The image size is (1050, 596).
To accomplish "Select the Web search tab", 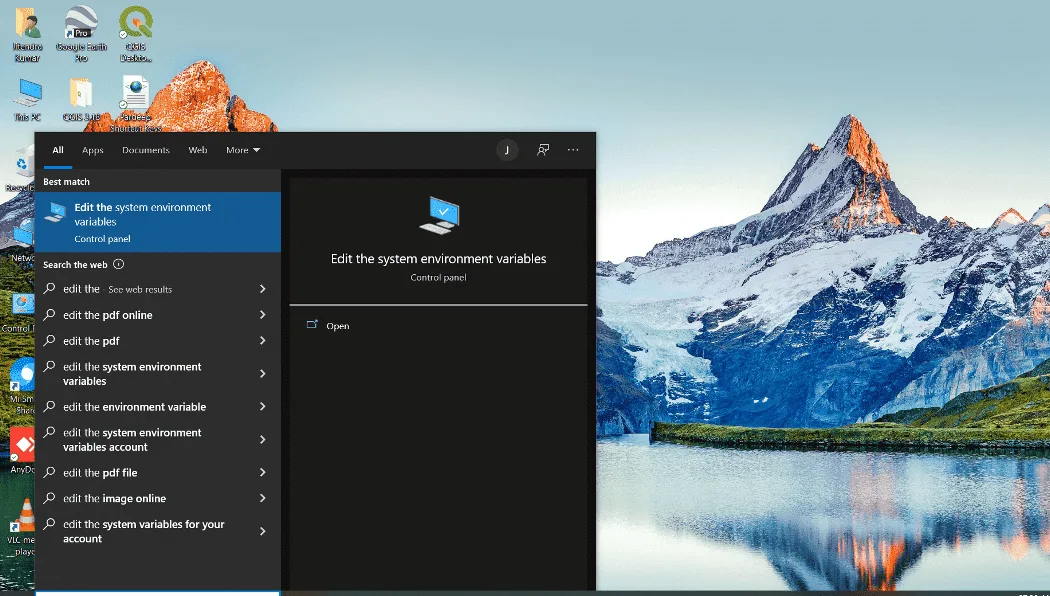I will (x=198, y=150).
